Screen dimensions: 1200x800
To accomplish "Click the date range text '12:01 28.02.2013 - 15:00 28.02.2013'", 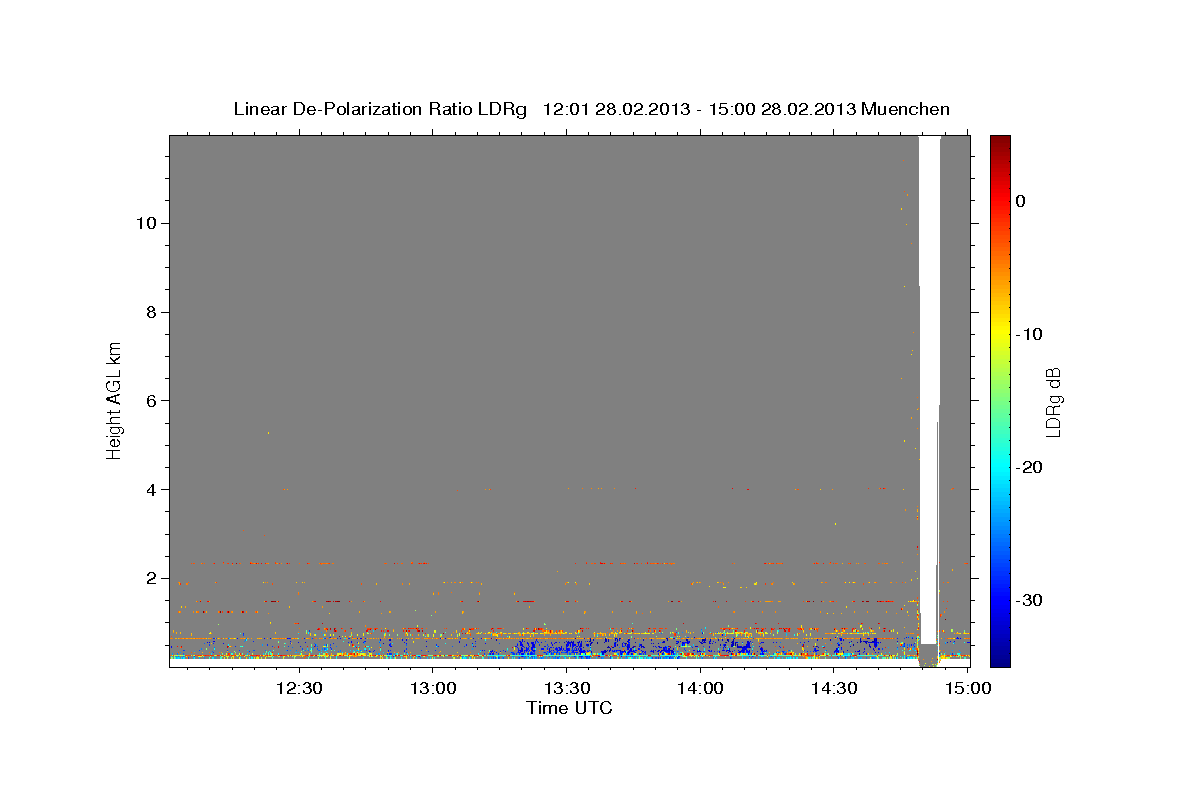I will click(699, 109).
